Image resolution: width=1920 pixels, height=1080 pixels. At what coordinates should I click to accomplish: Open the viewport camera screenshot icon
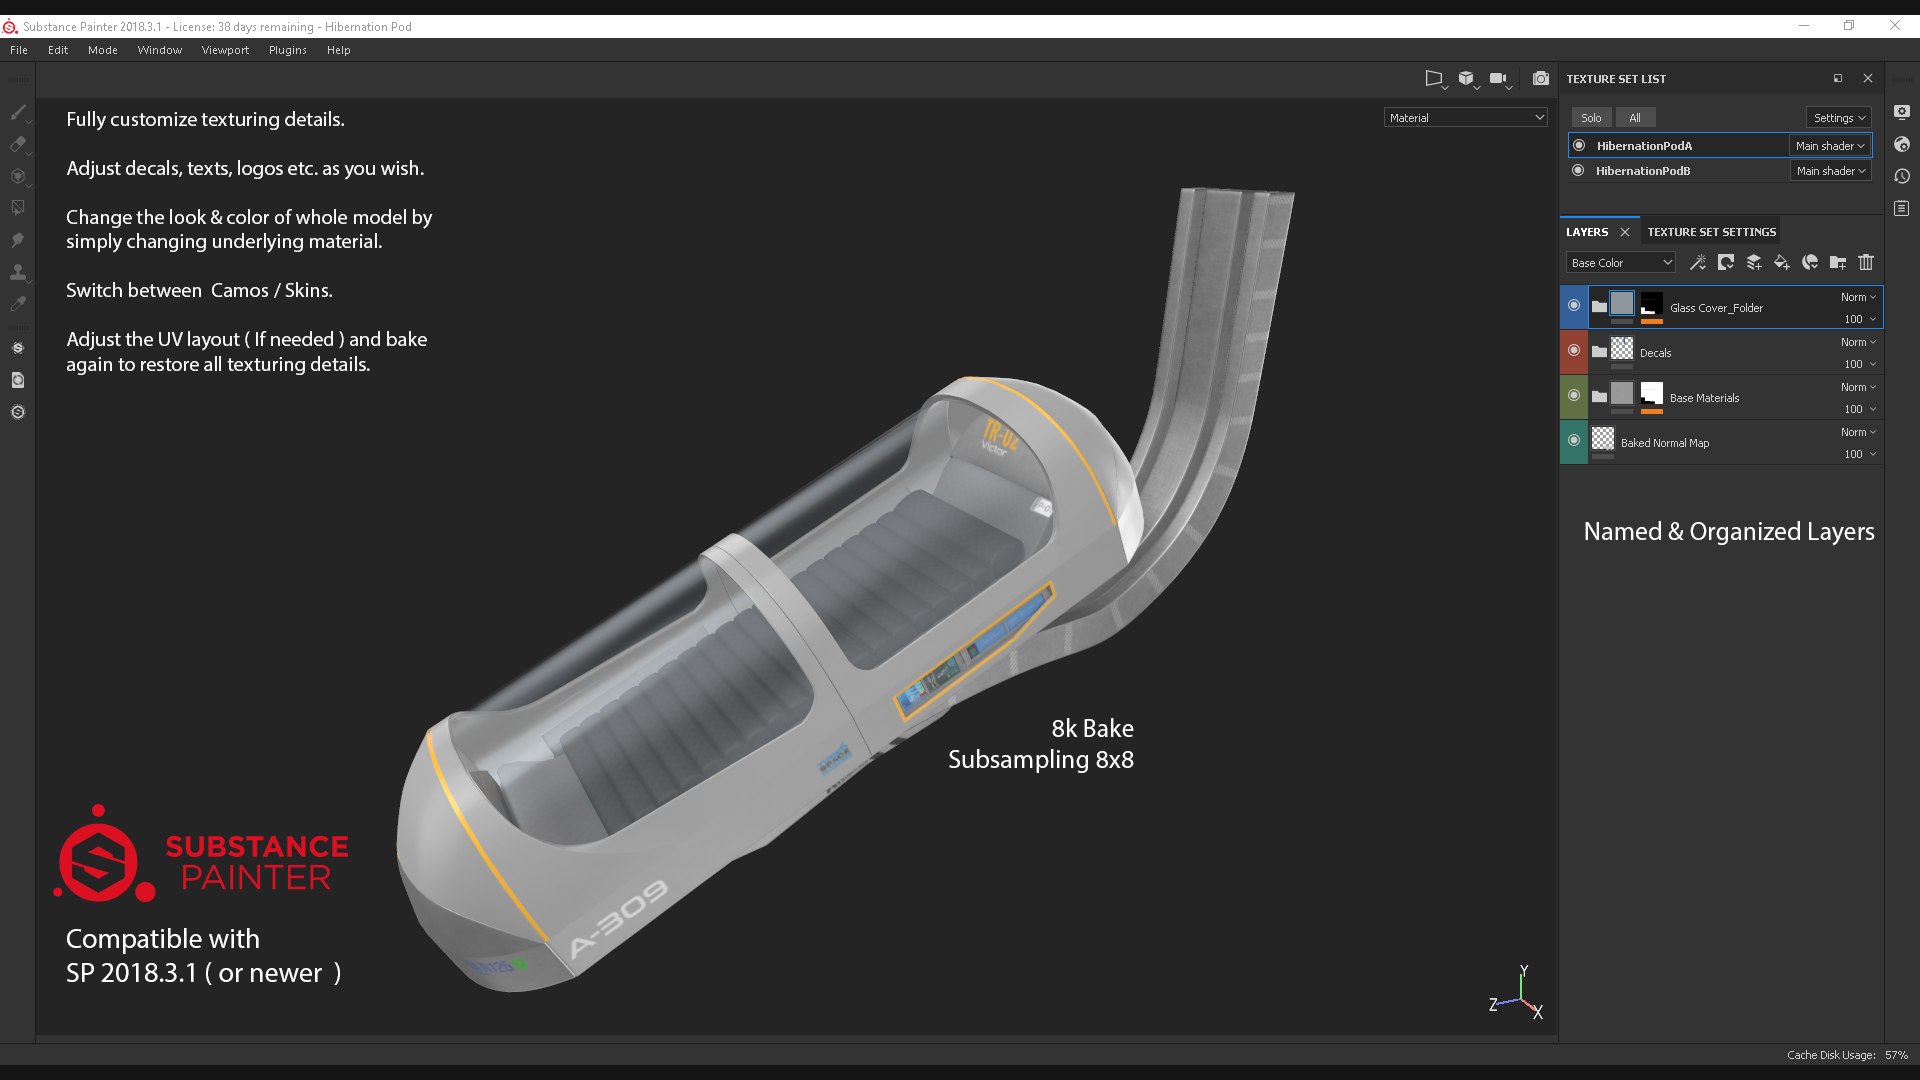1541,78
